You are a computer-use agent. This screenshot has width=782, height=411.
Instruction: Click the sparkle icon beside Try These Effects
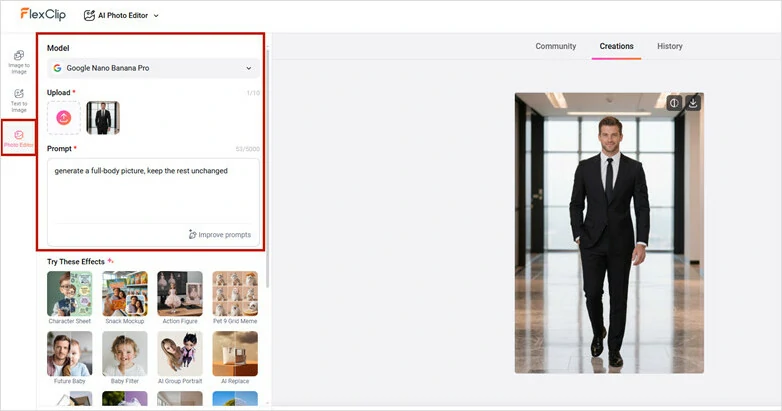111,261
